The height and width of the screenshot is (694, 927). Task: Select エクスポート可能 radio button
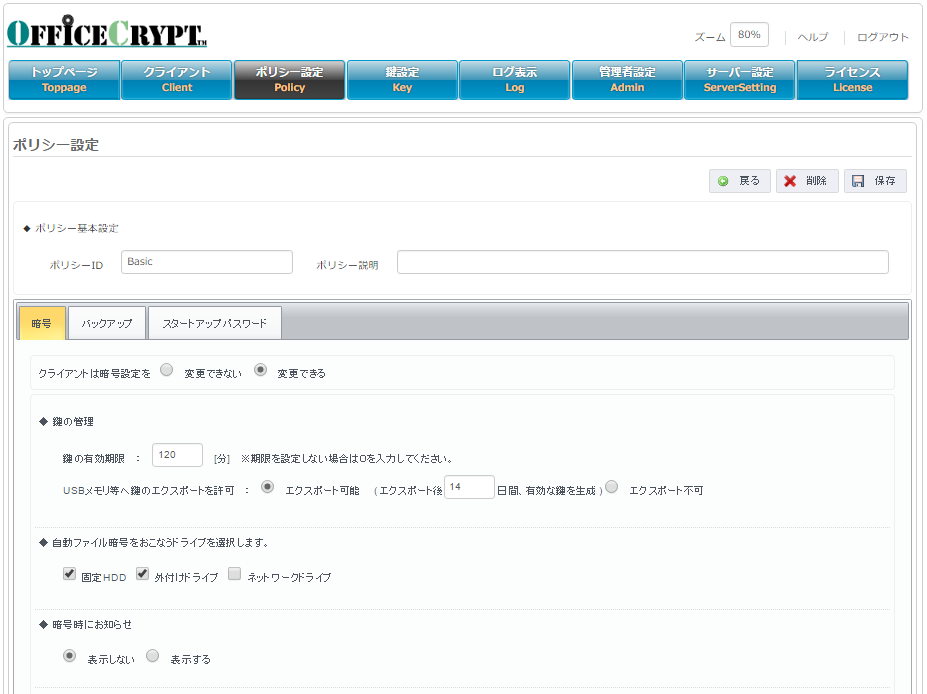click(267, 487)
